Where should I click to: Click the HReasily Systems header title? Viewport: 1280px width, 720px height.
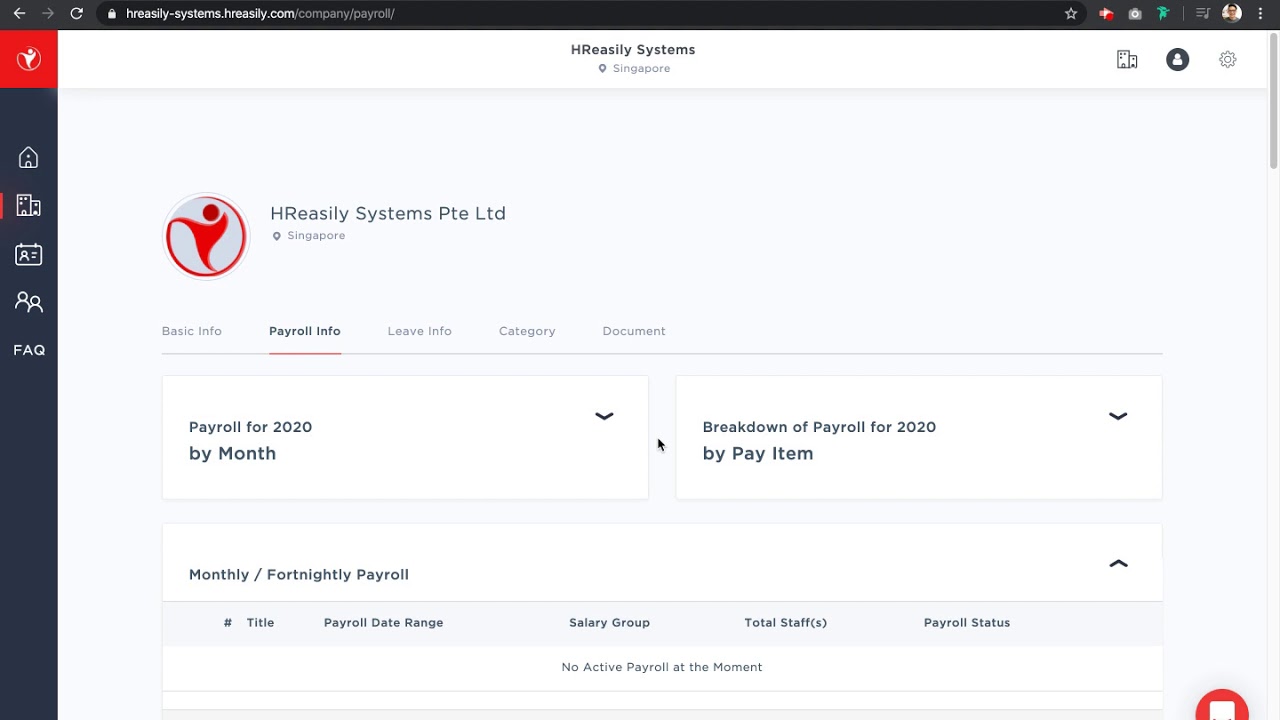[633, 49]
